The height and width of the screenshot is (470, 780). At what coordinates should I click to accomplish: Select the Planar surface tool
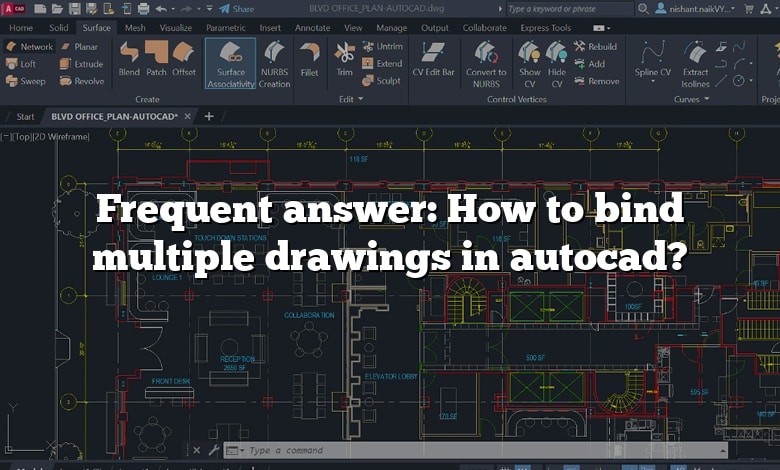click(80, 47)
